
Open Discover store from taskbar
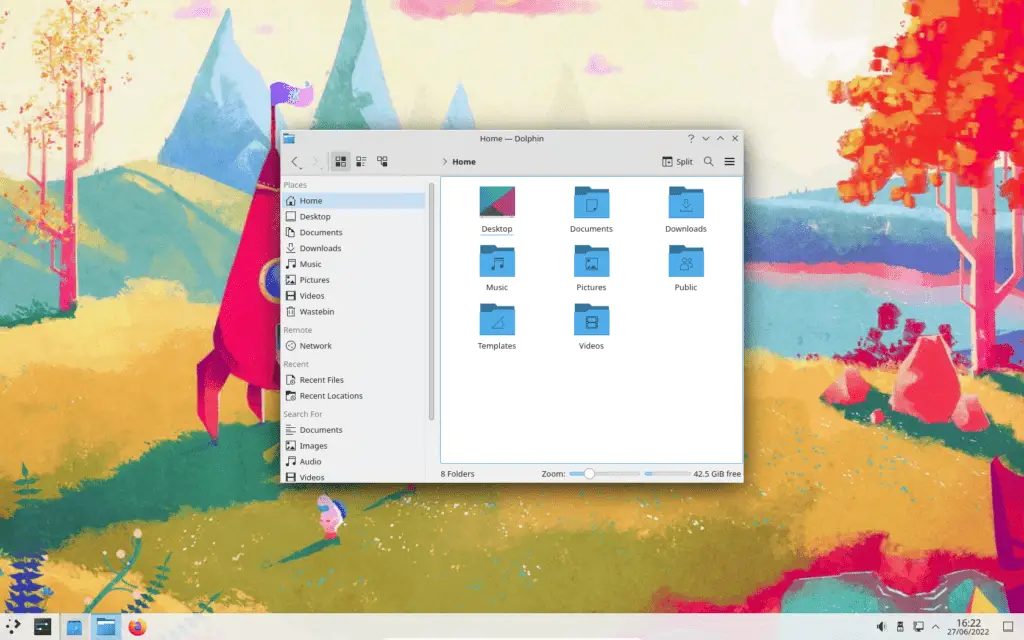(74, 627)
